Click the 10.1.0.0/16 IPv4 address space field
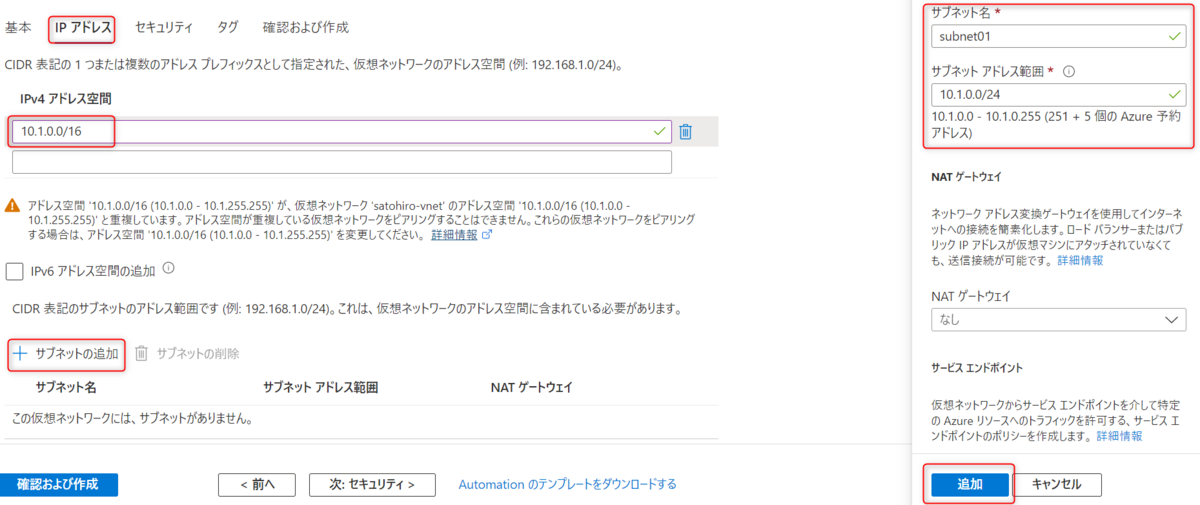This screenshot has height=505, width=1200. pos(341,132)
